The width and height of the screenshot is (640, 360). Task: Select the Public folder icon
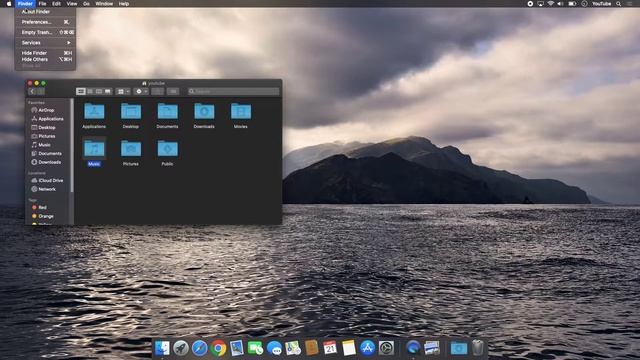point(167,149)
